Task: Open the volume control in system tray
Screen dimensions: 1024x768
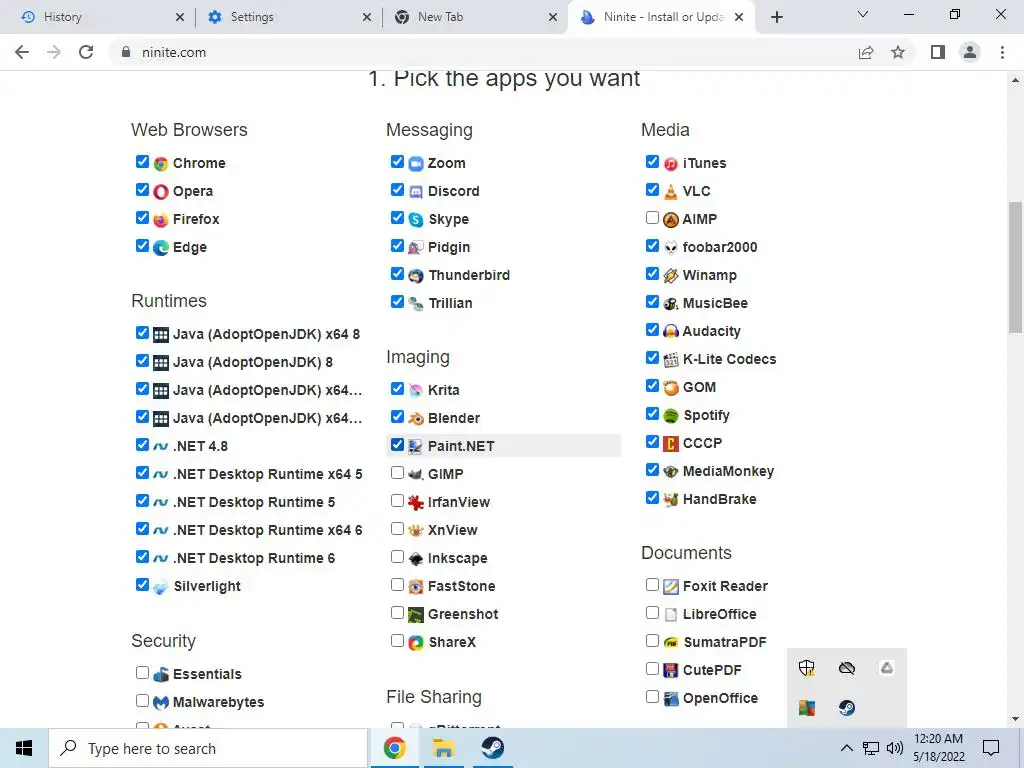Action: pos(895,748)
